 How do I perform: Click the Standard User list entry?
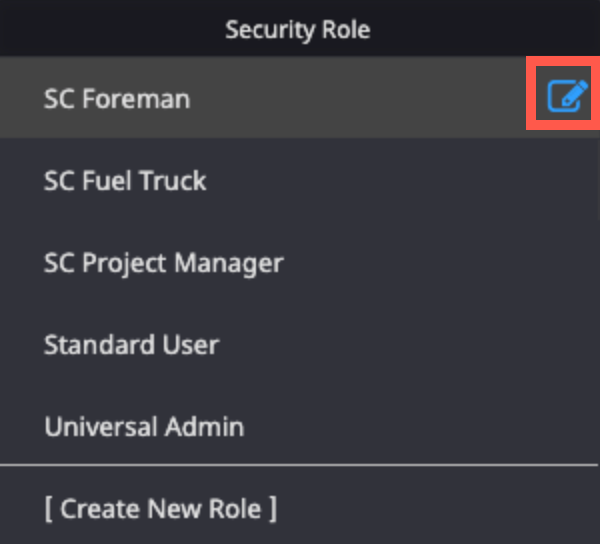pyautogui.click(x=298, y=344)
